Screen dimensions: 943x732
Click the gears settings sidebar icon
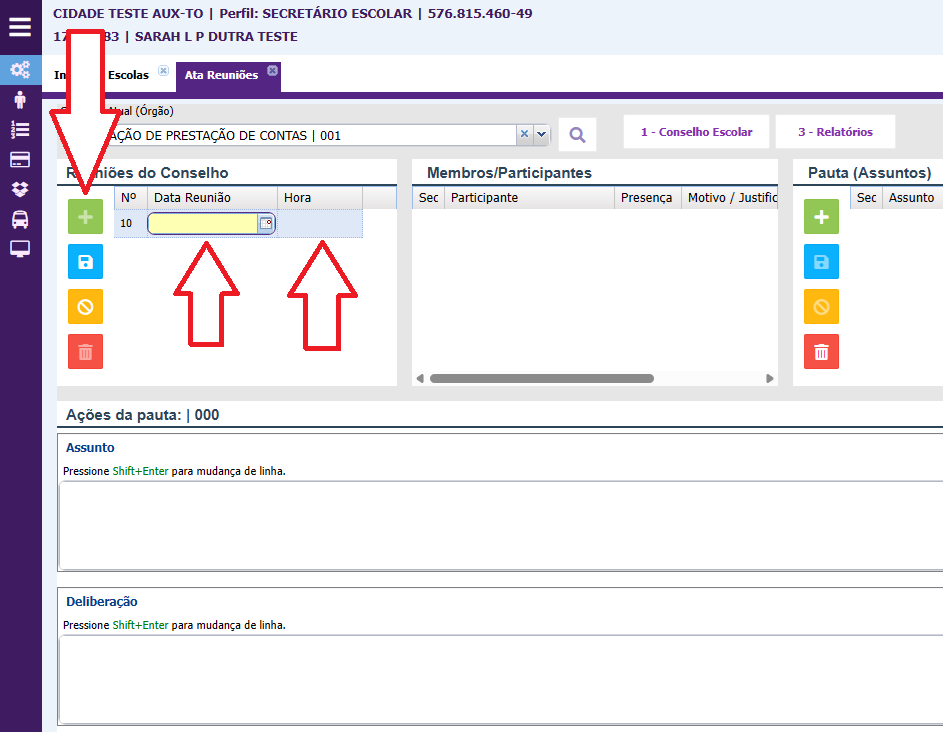pyautogui.click(x=20, y=69)
